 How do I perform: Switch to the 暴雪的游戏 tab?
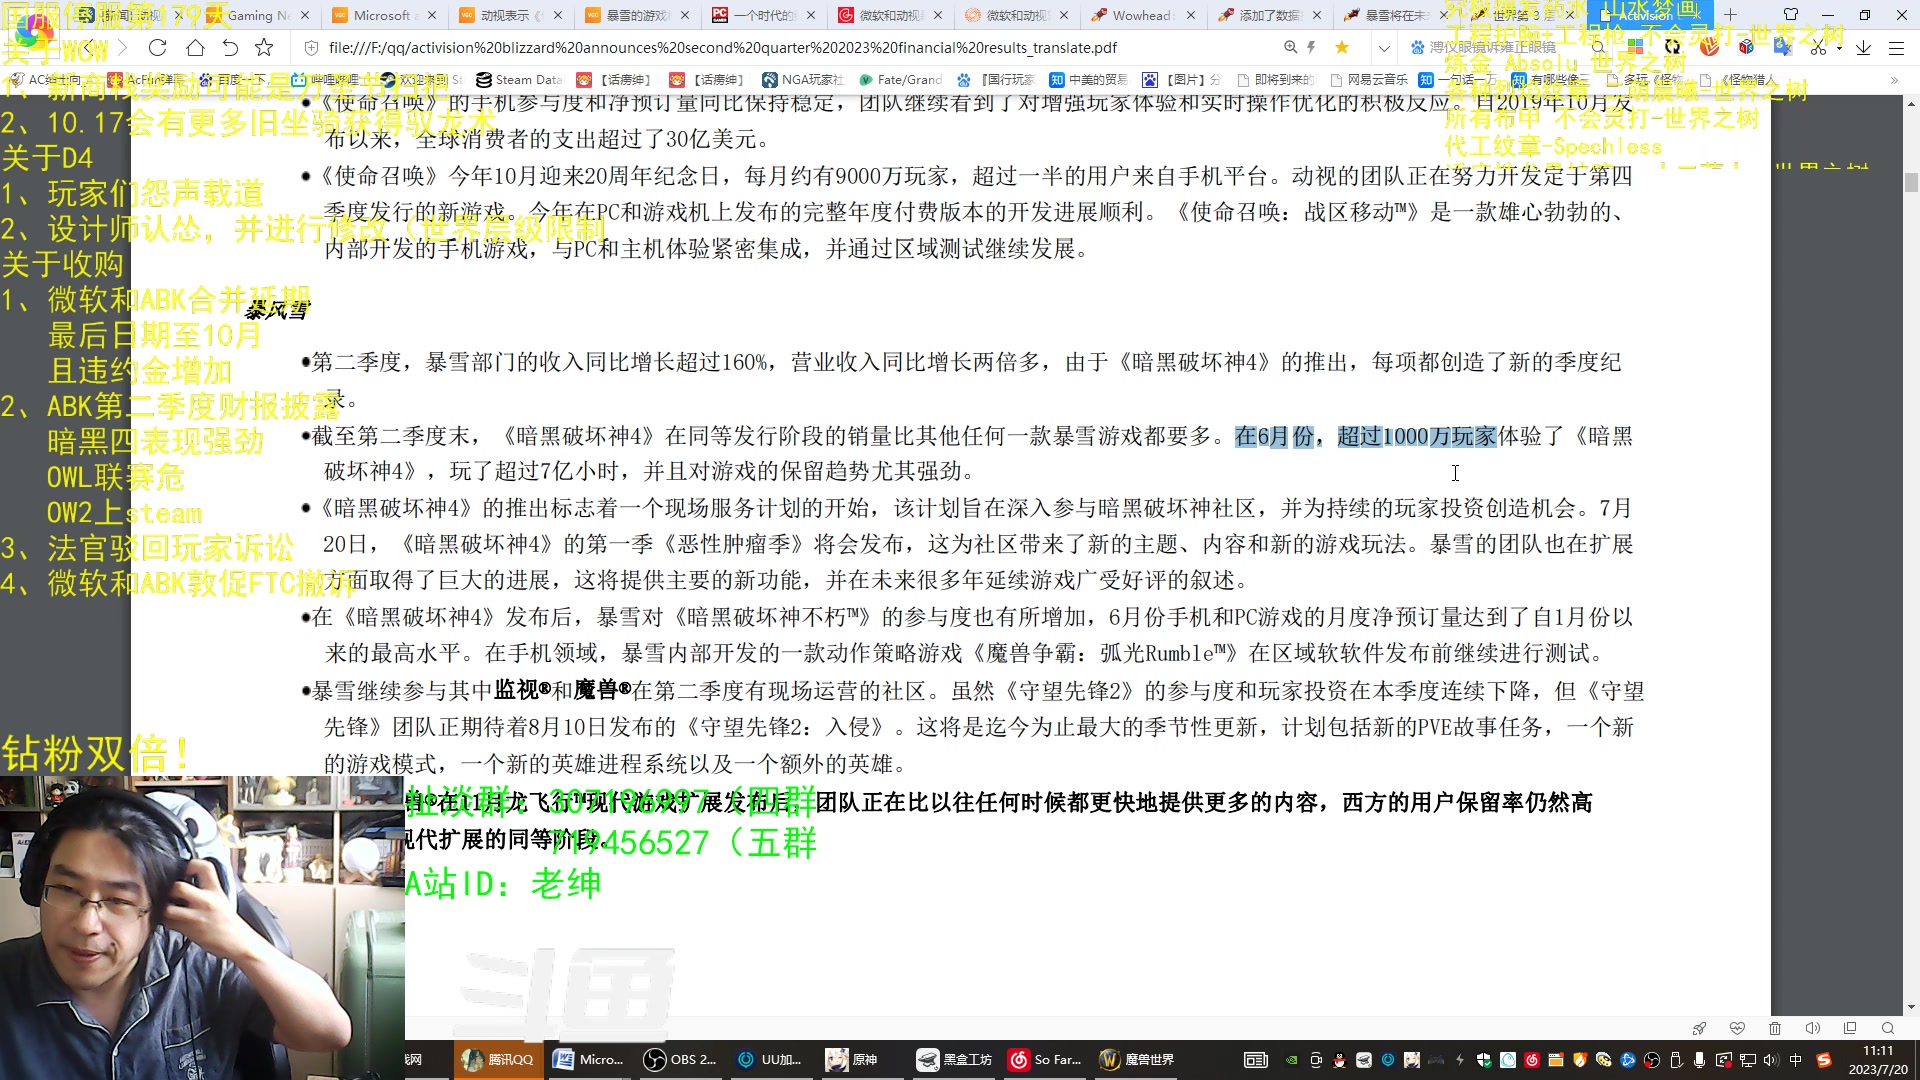click(x=637, y=15)
